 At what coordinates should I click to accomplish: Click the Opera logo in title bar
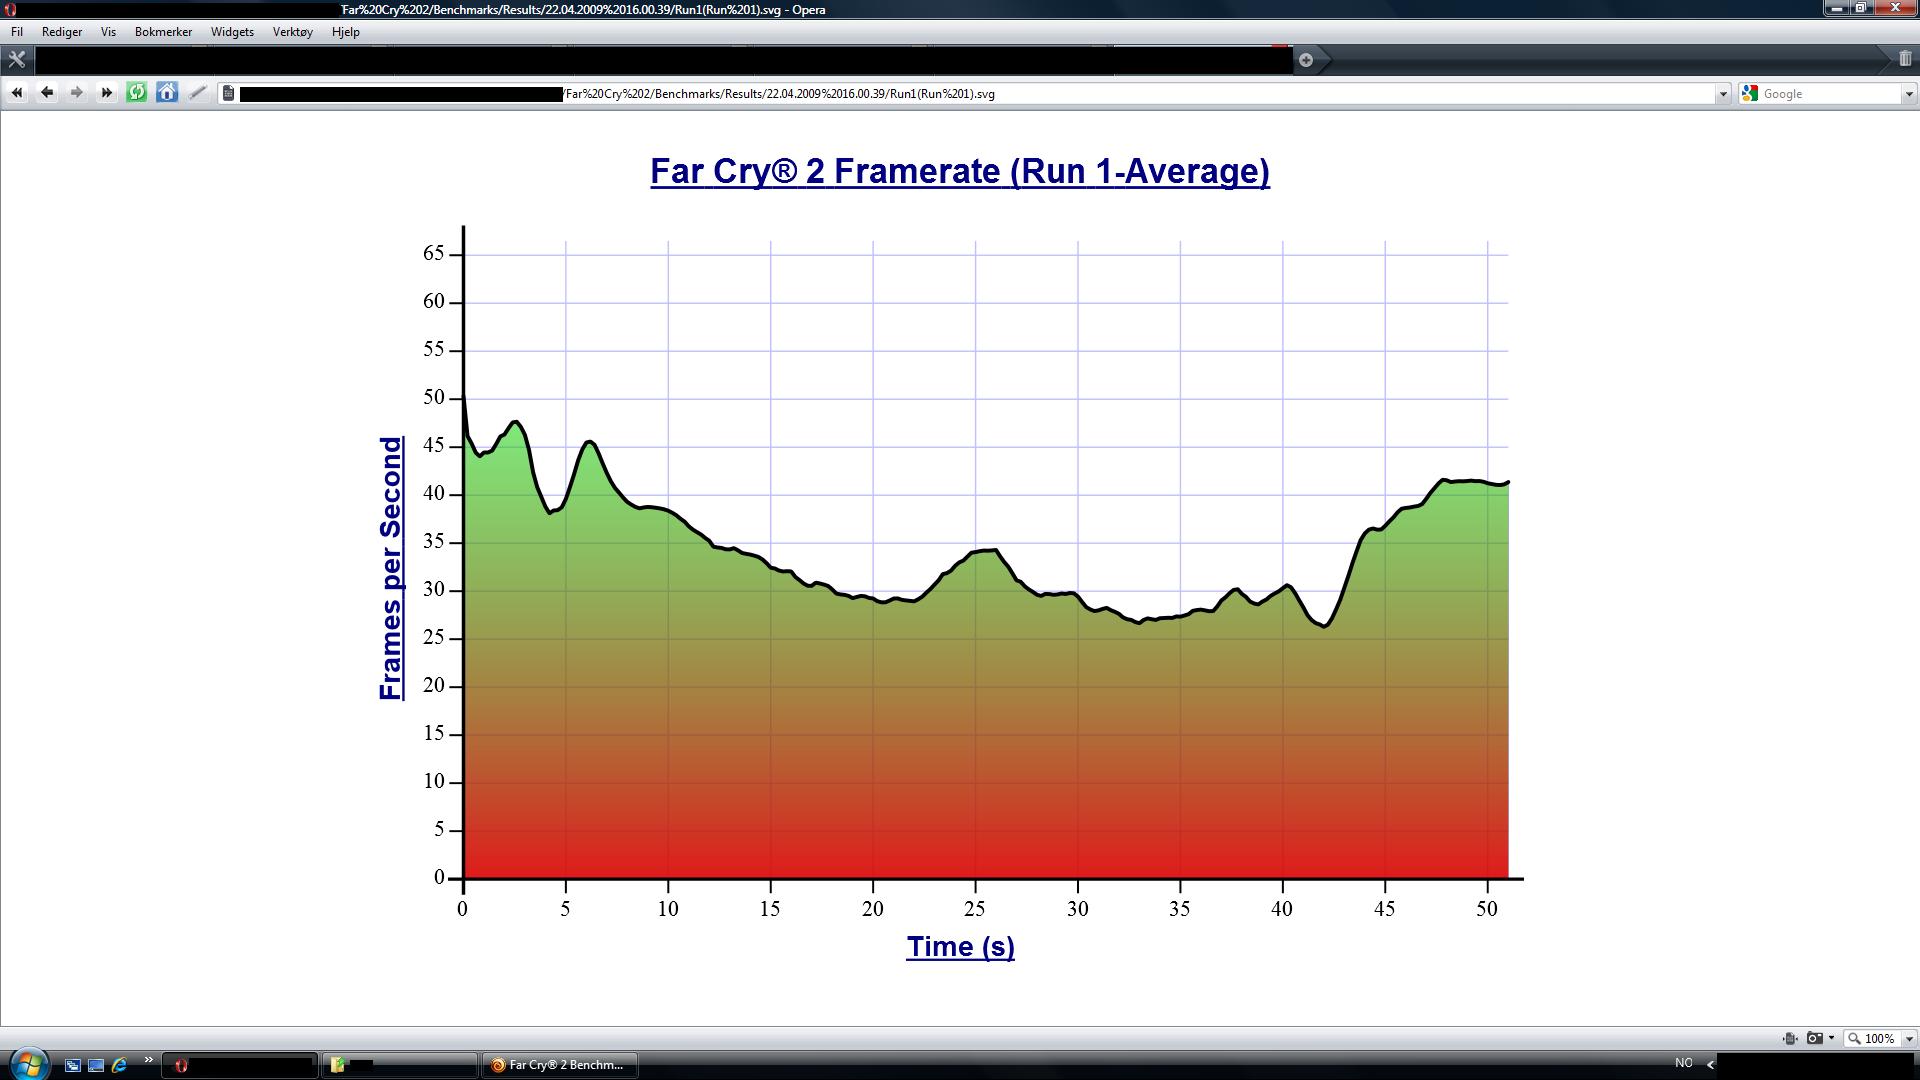(x=10, y=9)
